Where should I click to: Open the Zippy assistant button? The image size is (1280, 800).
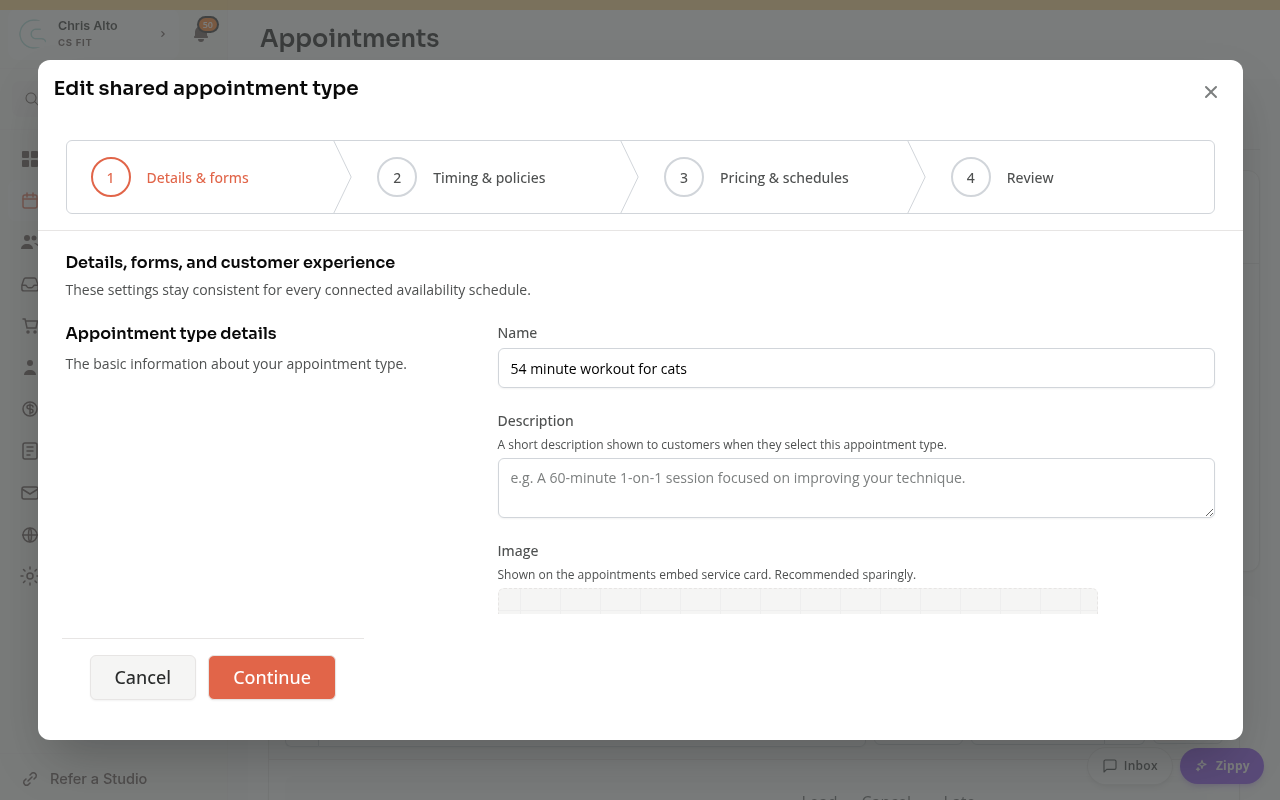coord(1222,766)
